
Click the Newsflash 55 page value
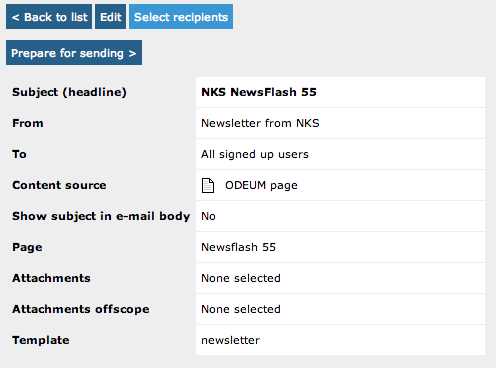239,247
